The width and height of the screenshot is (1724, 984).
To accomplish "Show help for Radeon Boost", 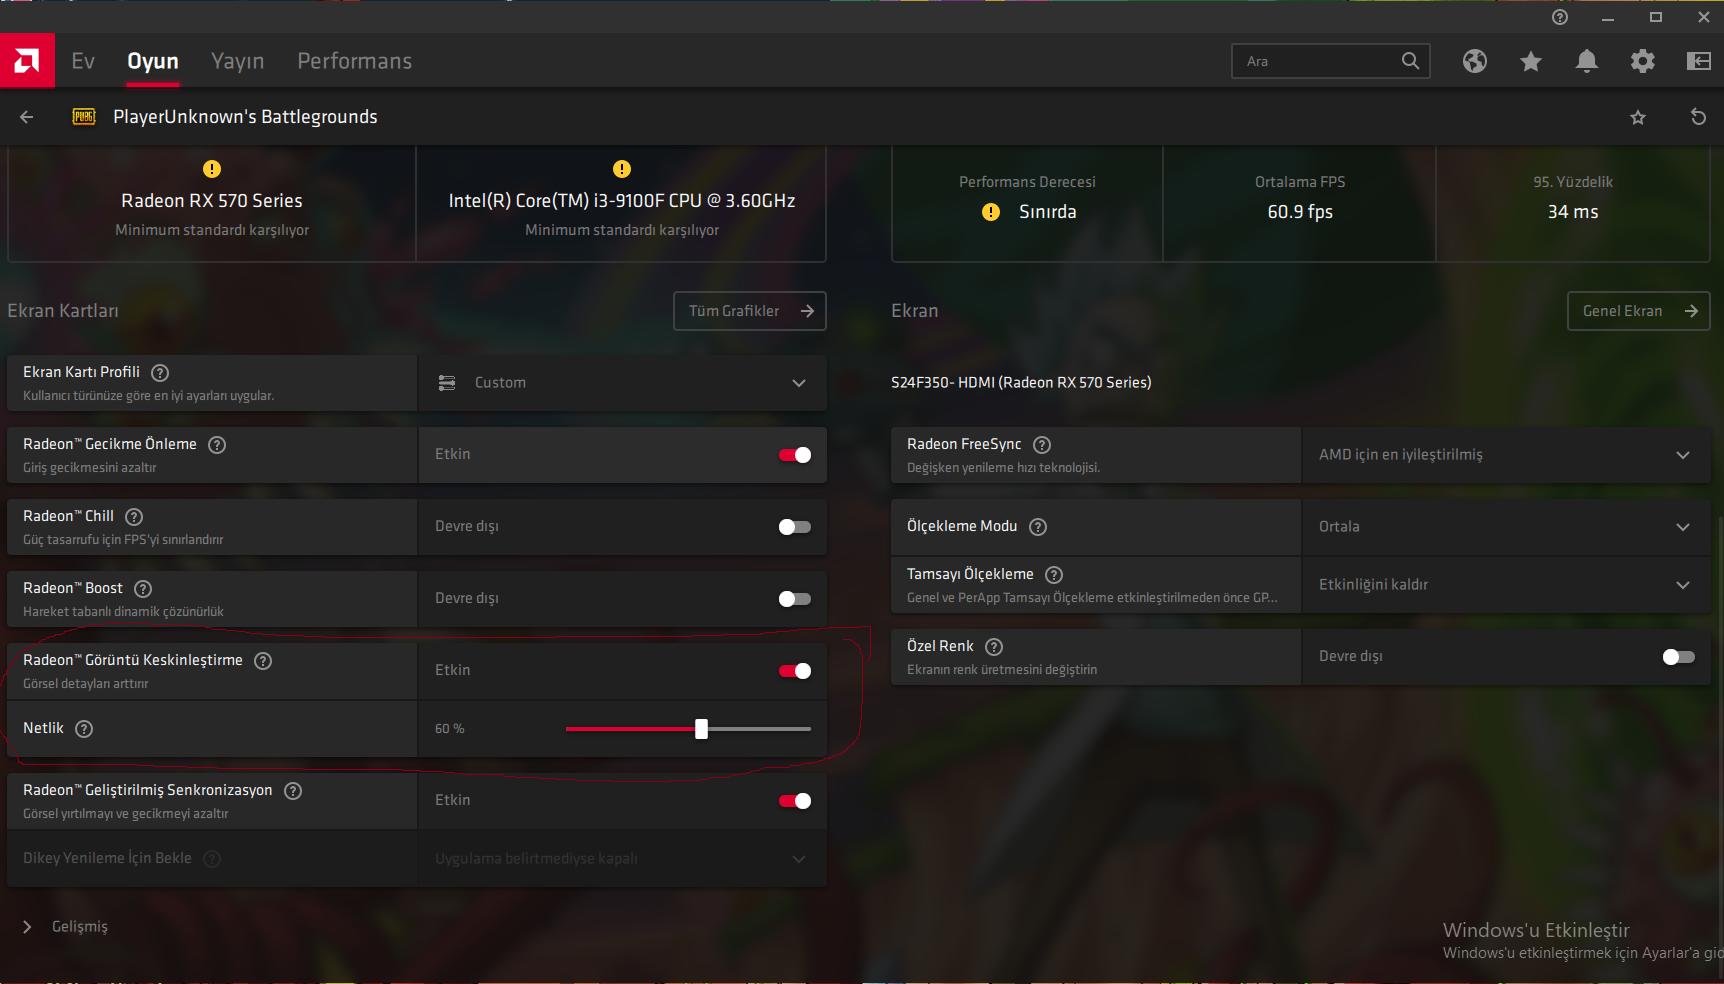I will point(143,589).
